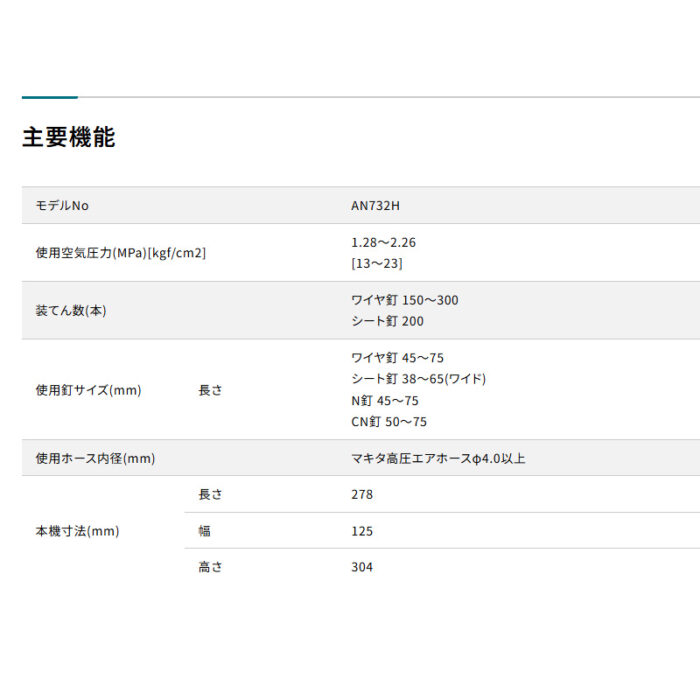Click the シート釘 38～65(ワイド) entry
This screenshot has width=700, height=700.
pos(419,379)
